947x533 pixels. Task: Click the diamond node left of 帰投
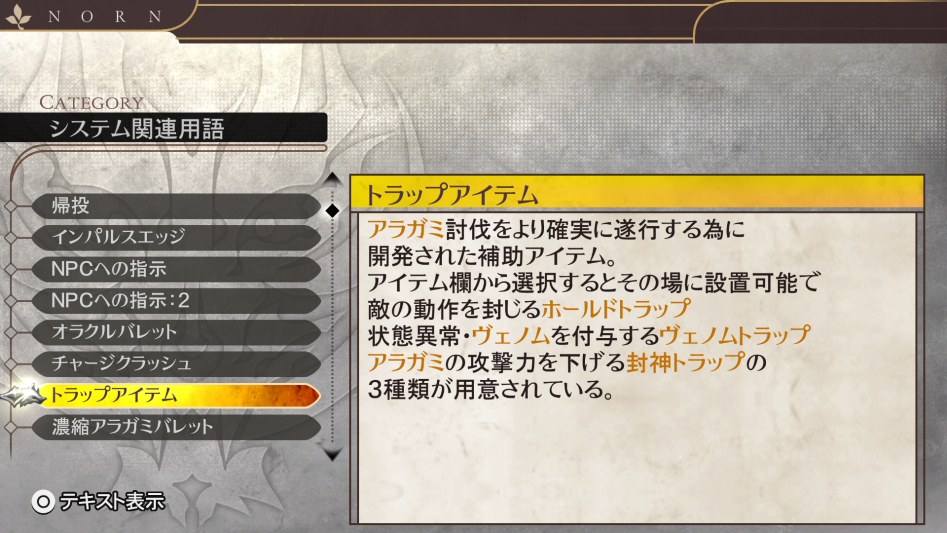[x=11, y=206]
